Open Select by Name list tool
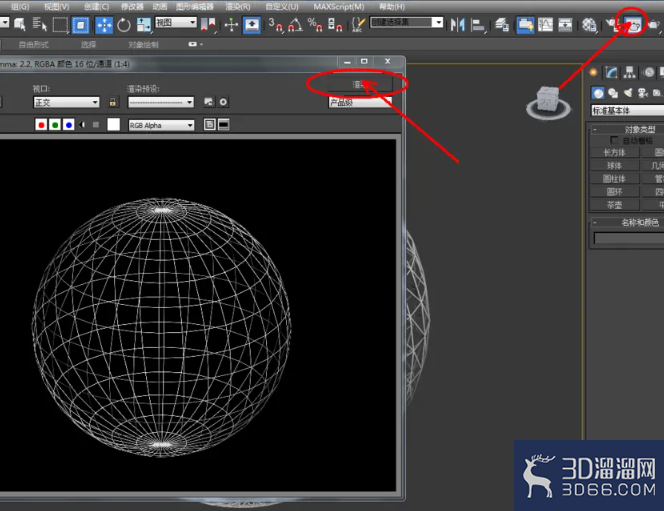Viewport: 664px width, 511px height. pyautogui.click(x=39, y=24)
